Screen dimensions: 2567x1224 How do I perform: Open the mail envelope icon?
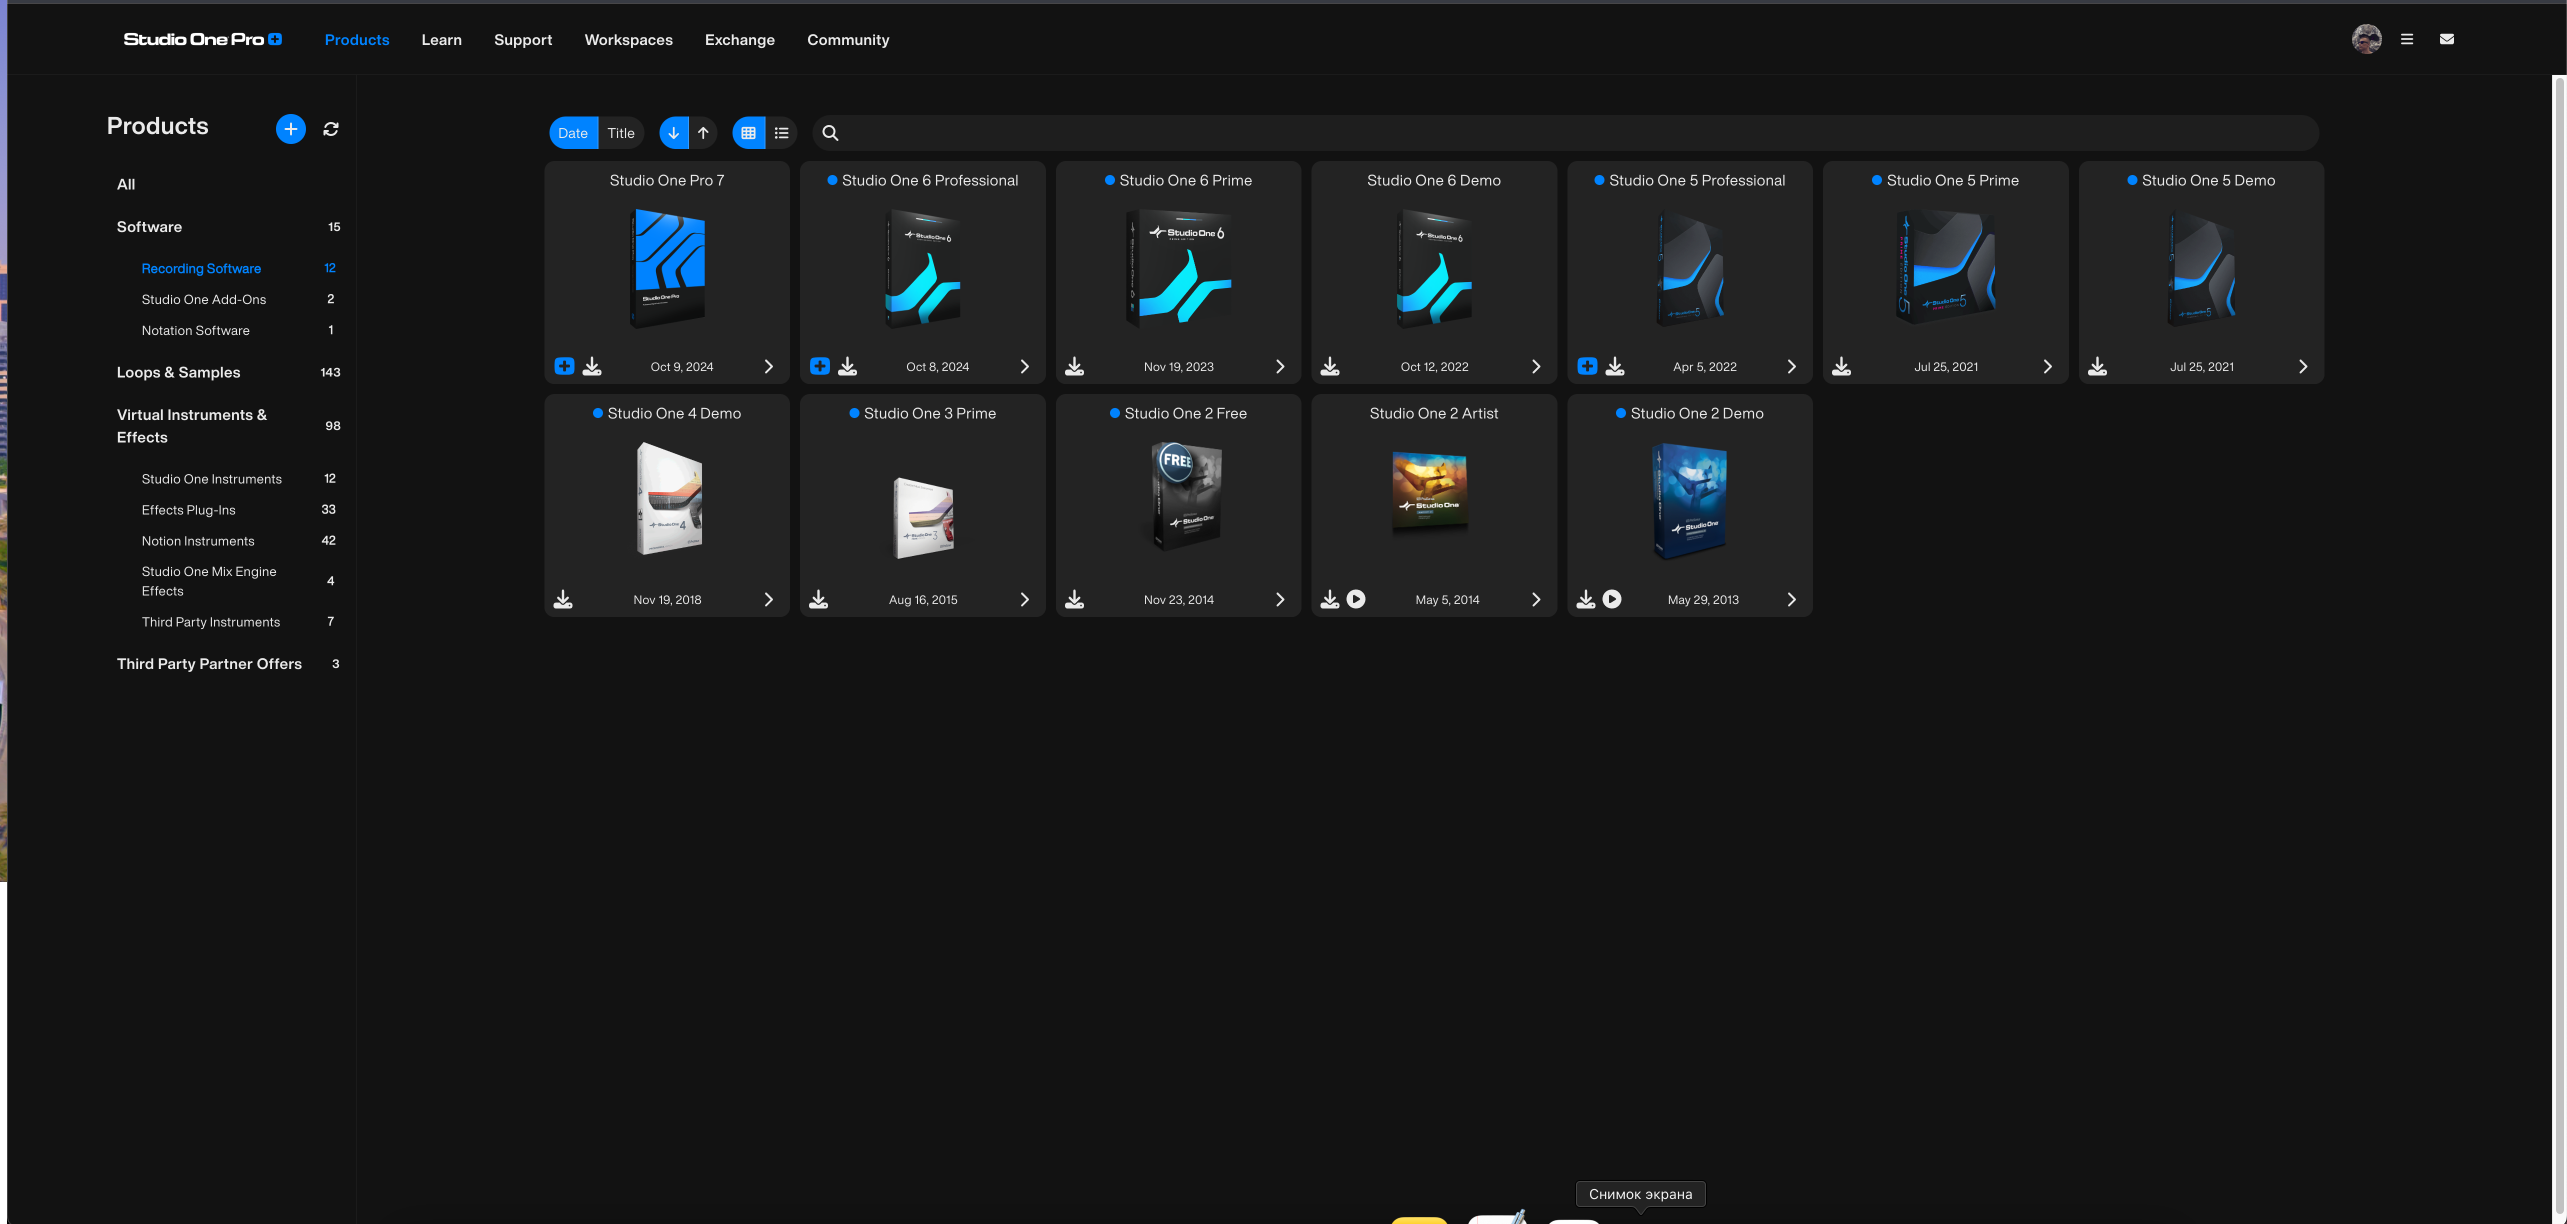(x=2447, y=39)
